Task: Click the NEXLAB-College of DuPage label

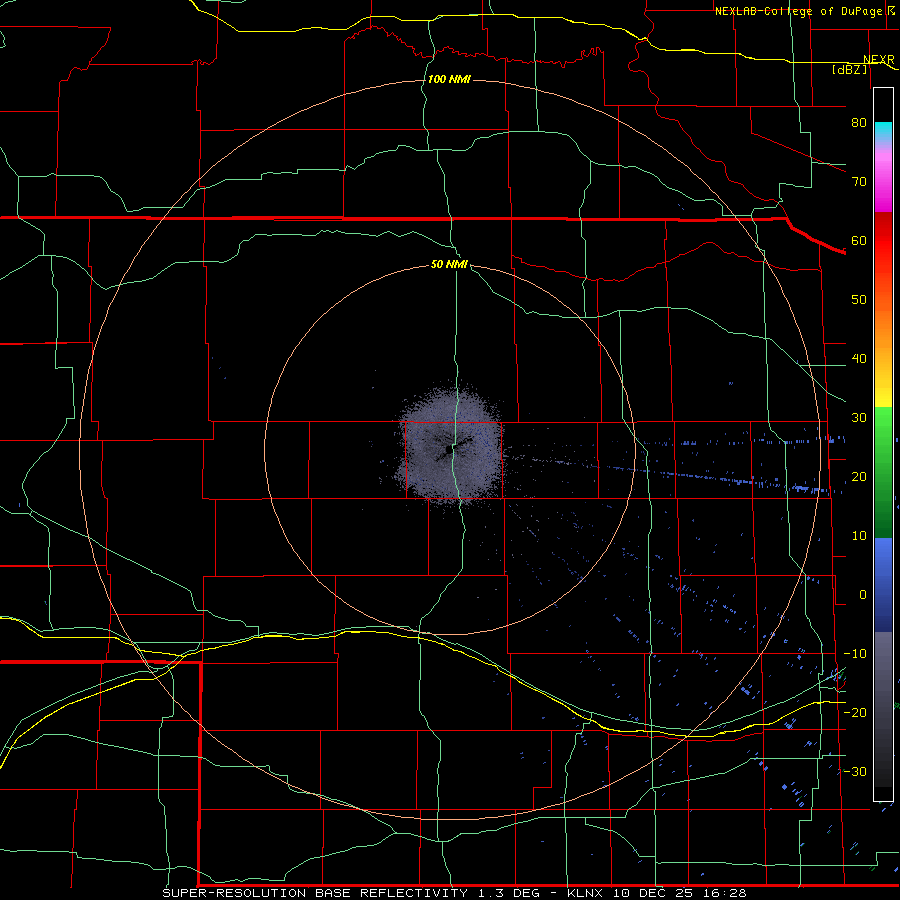Action: click(798, 11)
